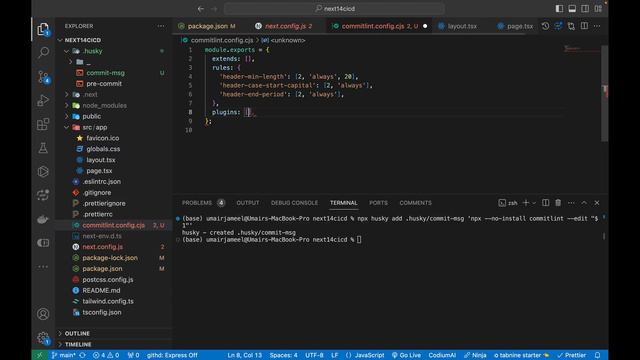Click the main branch status item
The height and width of the screenshot is (360, 640).
[64, 355]
